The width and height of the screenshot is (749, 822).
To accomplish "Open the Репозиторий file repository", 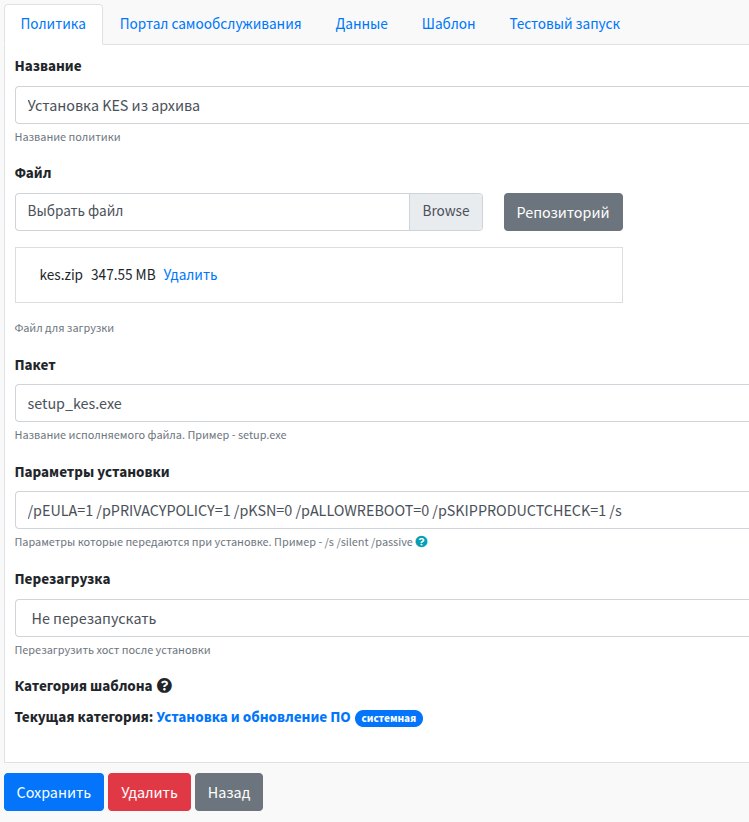I will click(x=563, y=213).
